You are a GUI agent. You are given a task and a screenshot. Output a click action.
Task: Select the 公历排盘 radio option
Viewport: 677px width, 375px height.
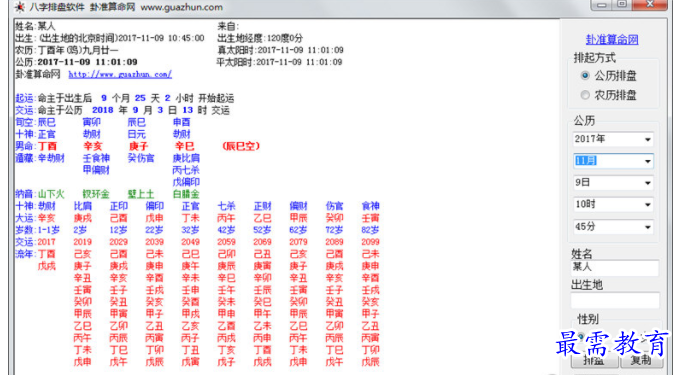pos(585,76)
